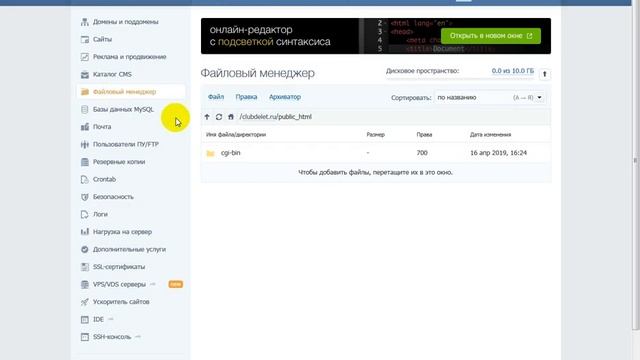The image size is (640, 360).
Task: Click the Почта mailbox icon
Action: pos(84,127)
